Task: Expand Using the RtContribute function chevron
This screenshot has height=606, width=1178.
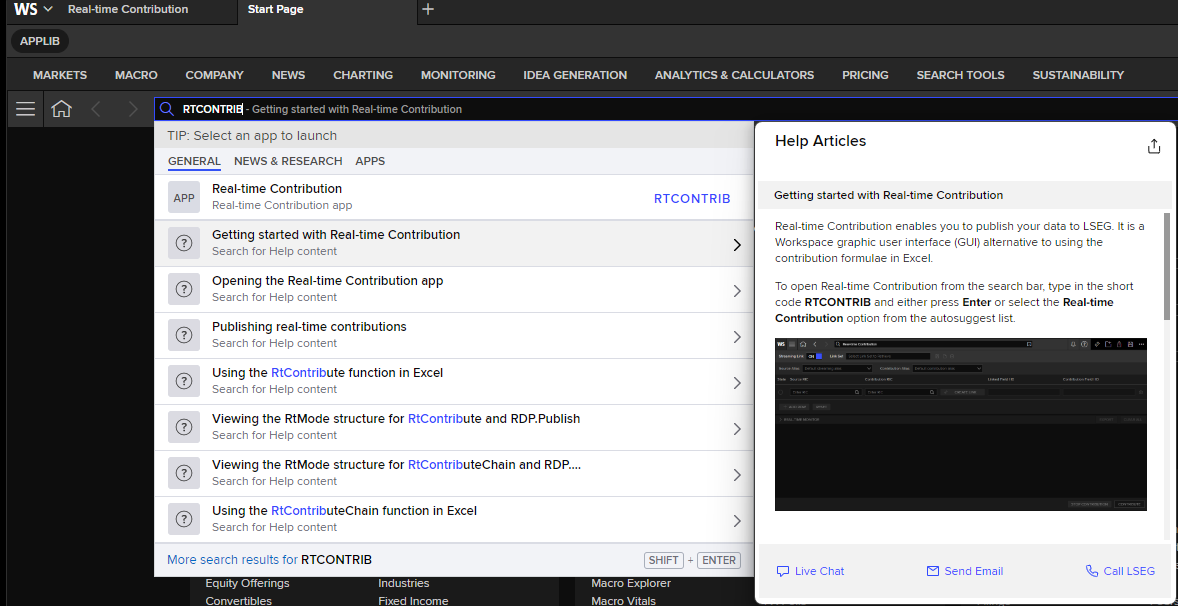Action: 737,383
